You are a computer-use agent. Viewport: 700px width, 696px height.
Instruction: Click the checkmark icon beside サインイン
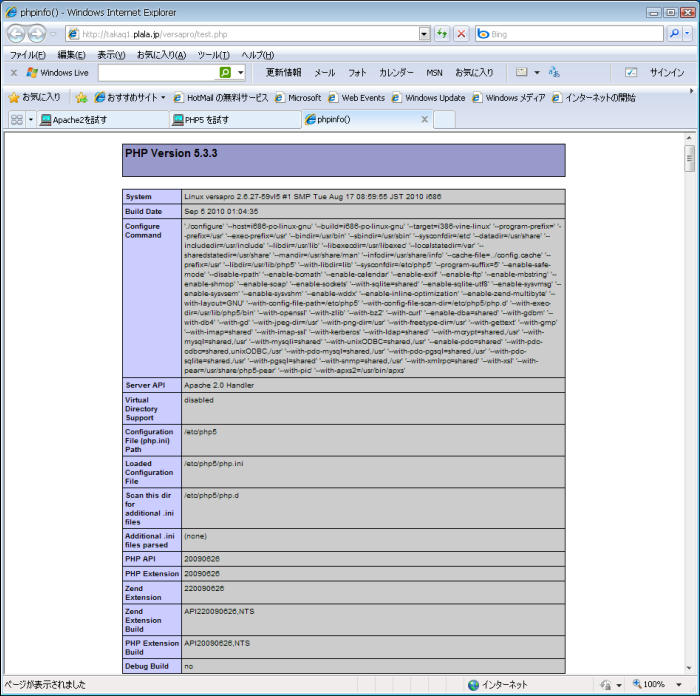pyautogui.click(x=631, y=72)
